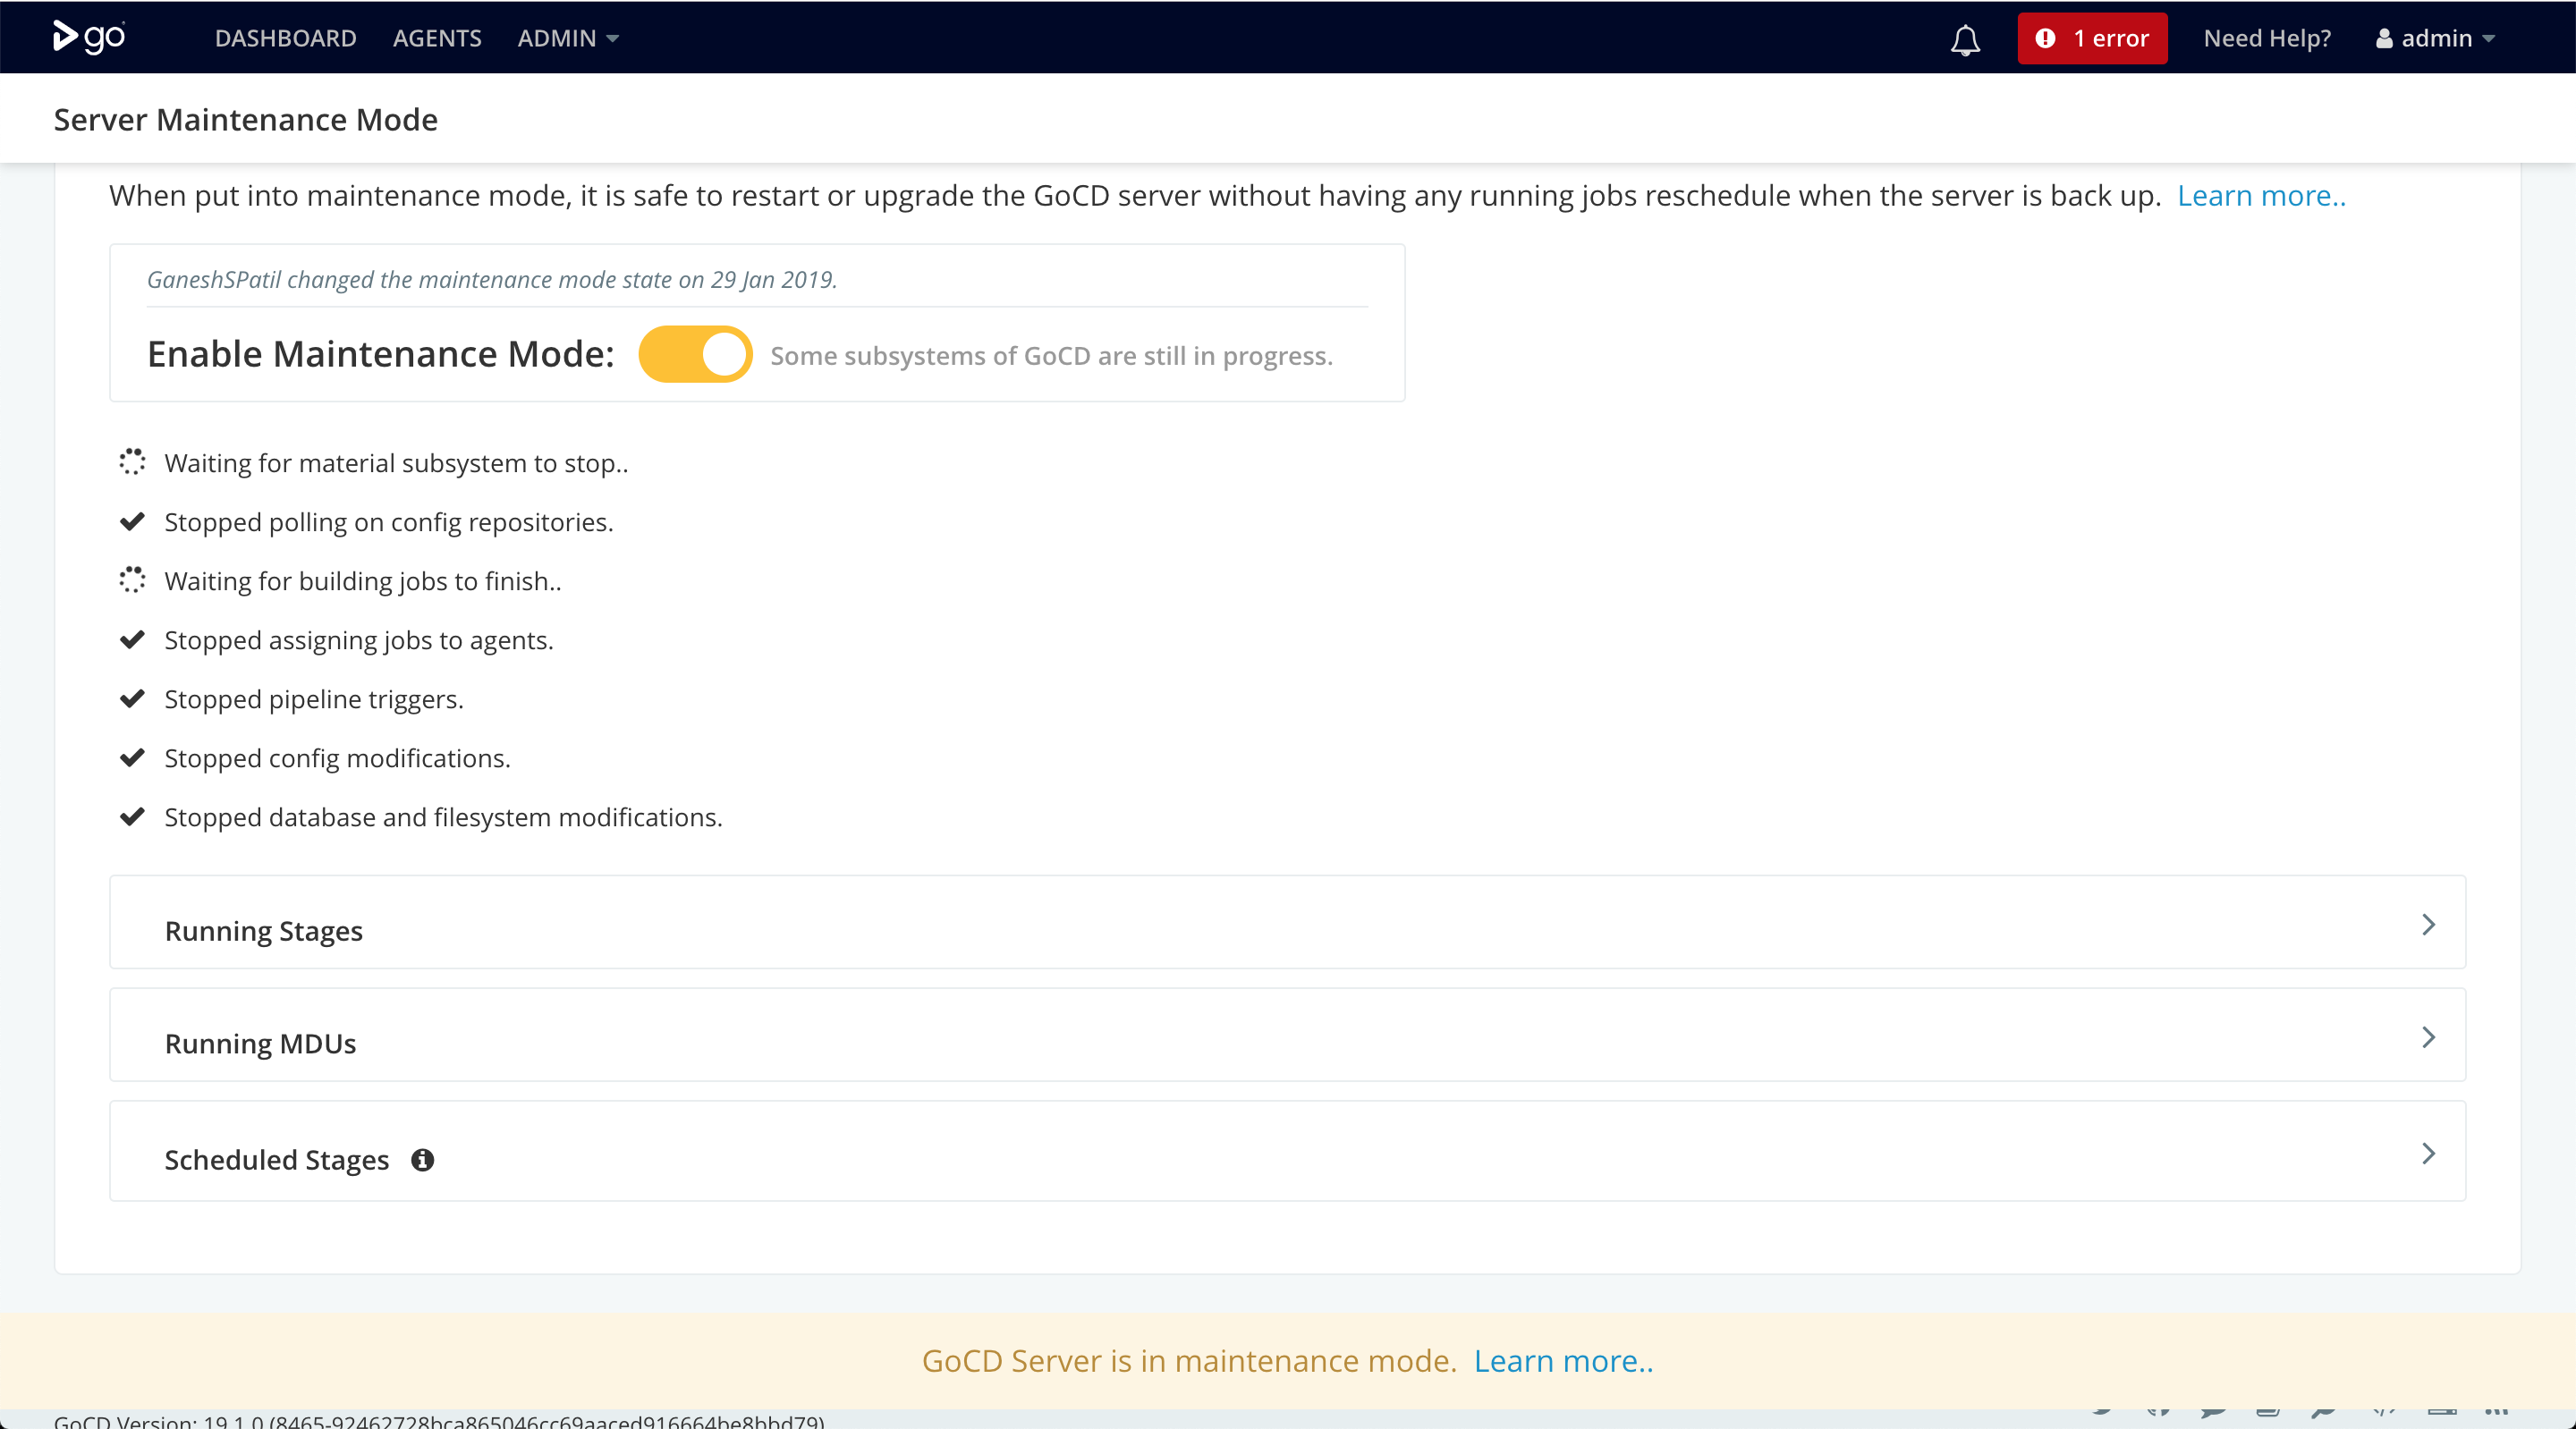Viewport: 2576px width, 1429px height.
Task: Click the red error alert icon
Action: 2045,38
